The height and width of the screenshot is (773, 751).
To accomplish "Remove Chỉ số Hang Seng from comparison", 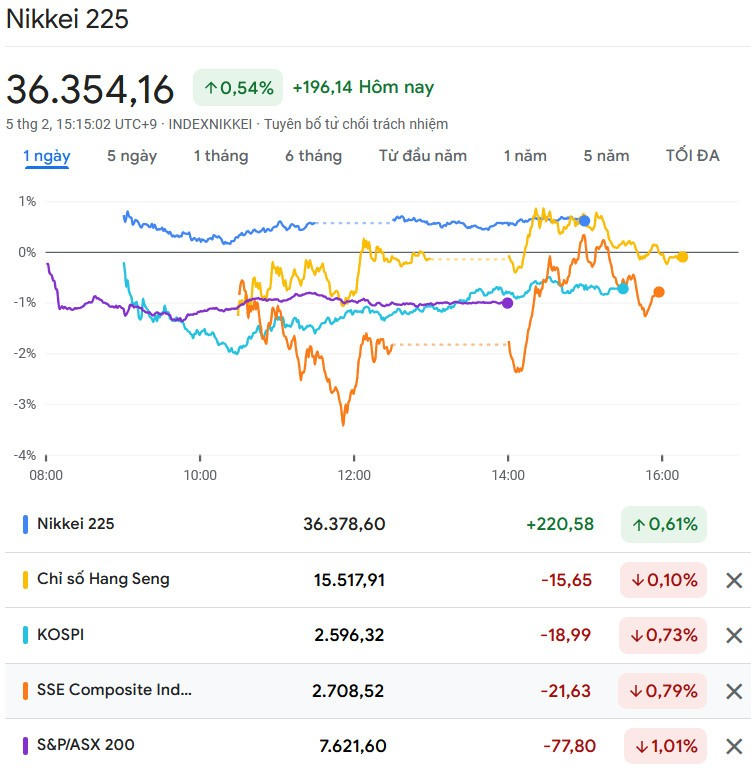I will (734, 580).
